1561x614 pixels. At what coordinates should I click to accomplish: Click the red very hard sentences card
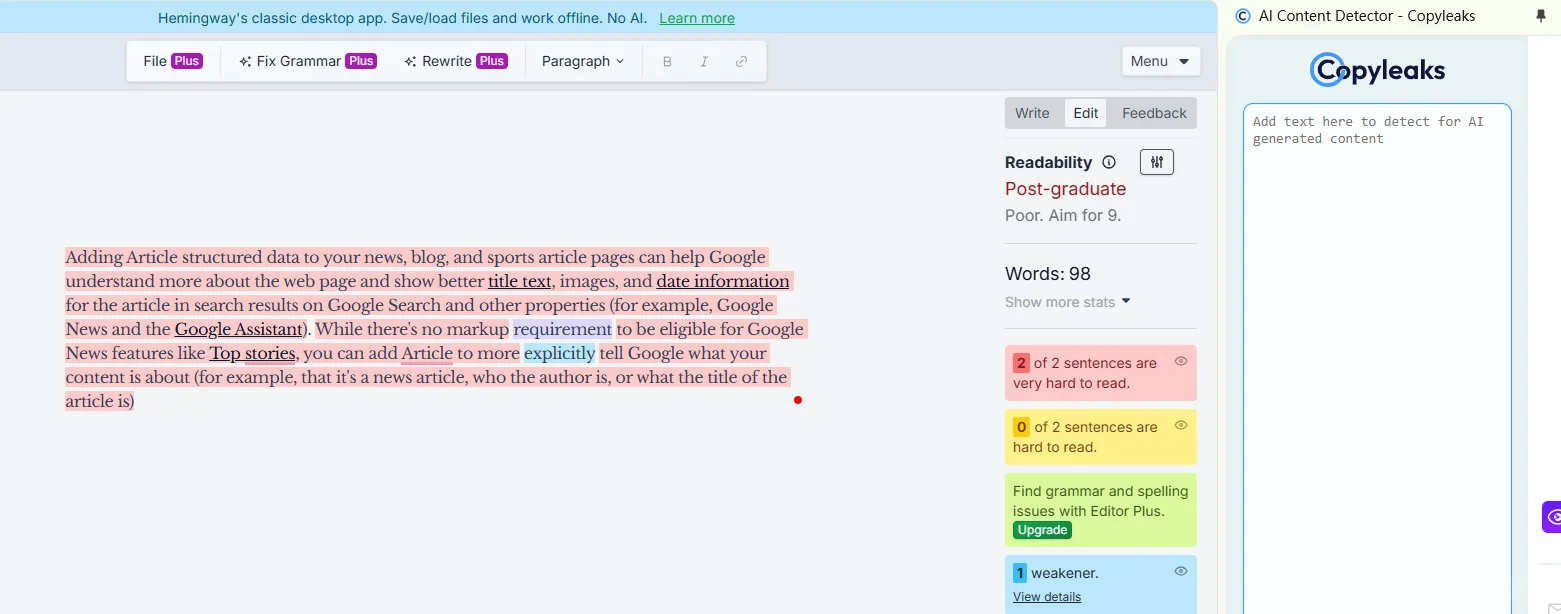(x=1100, y=373)
